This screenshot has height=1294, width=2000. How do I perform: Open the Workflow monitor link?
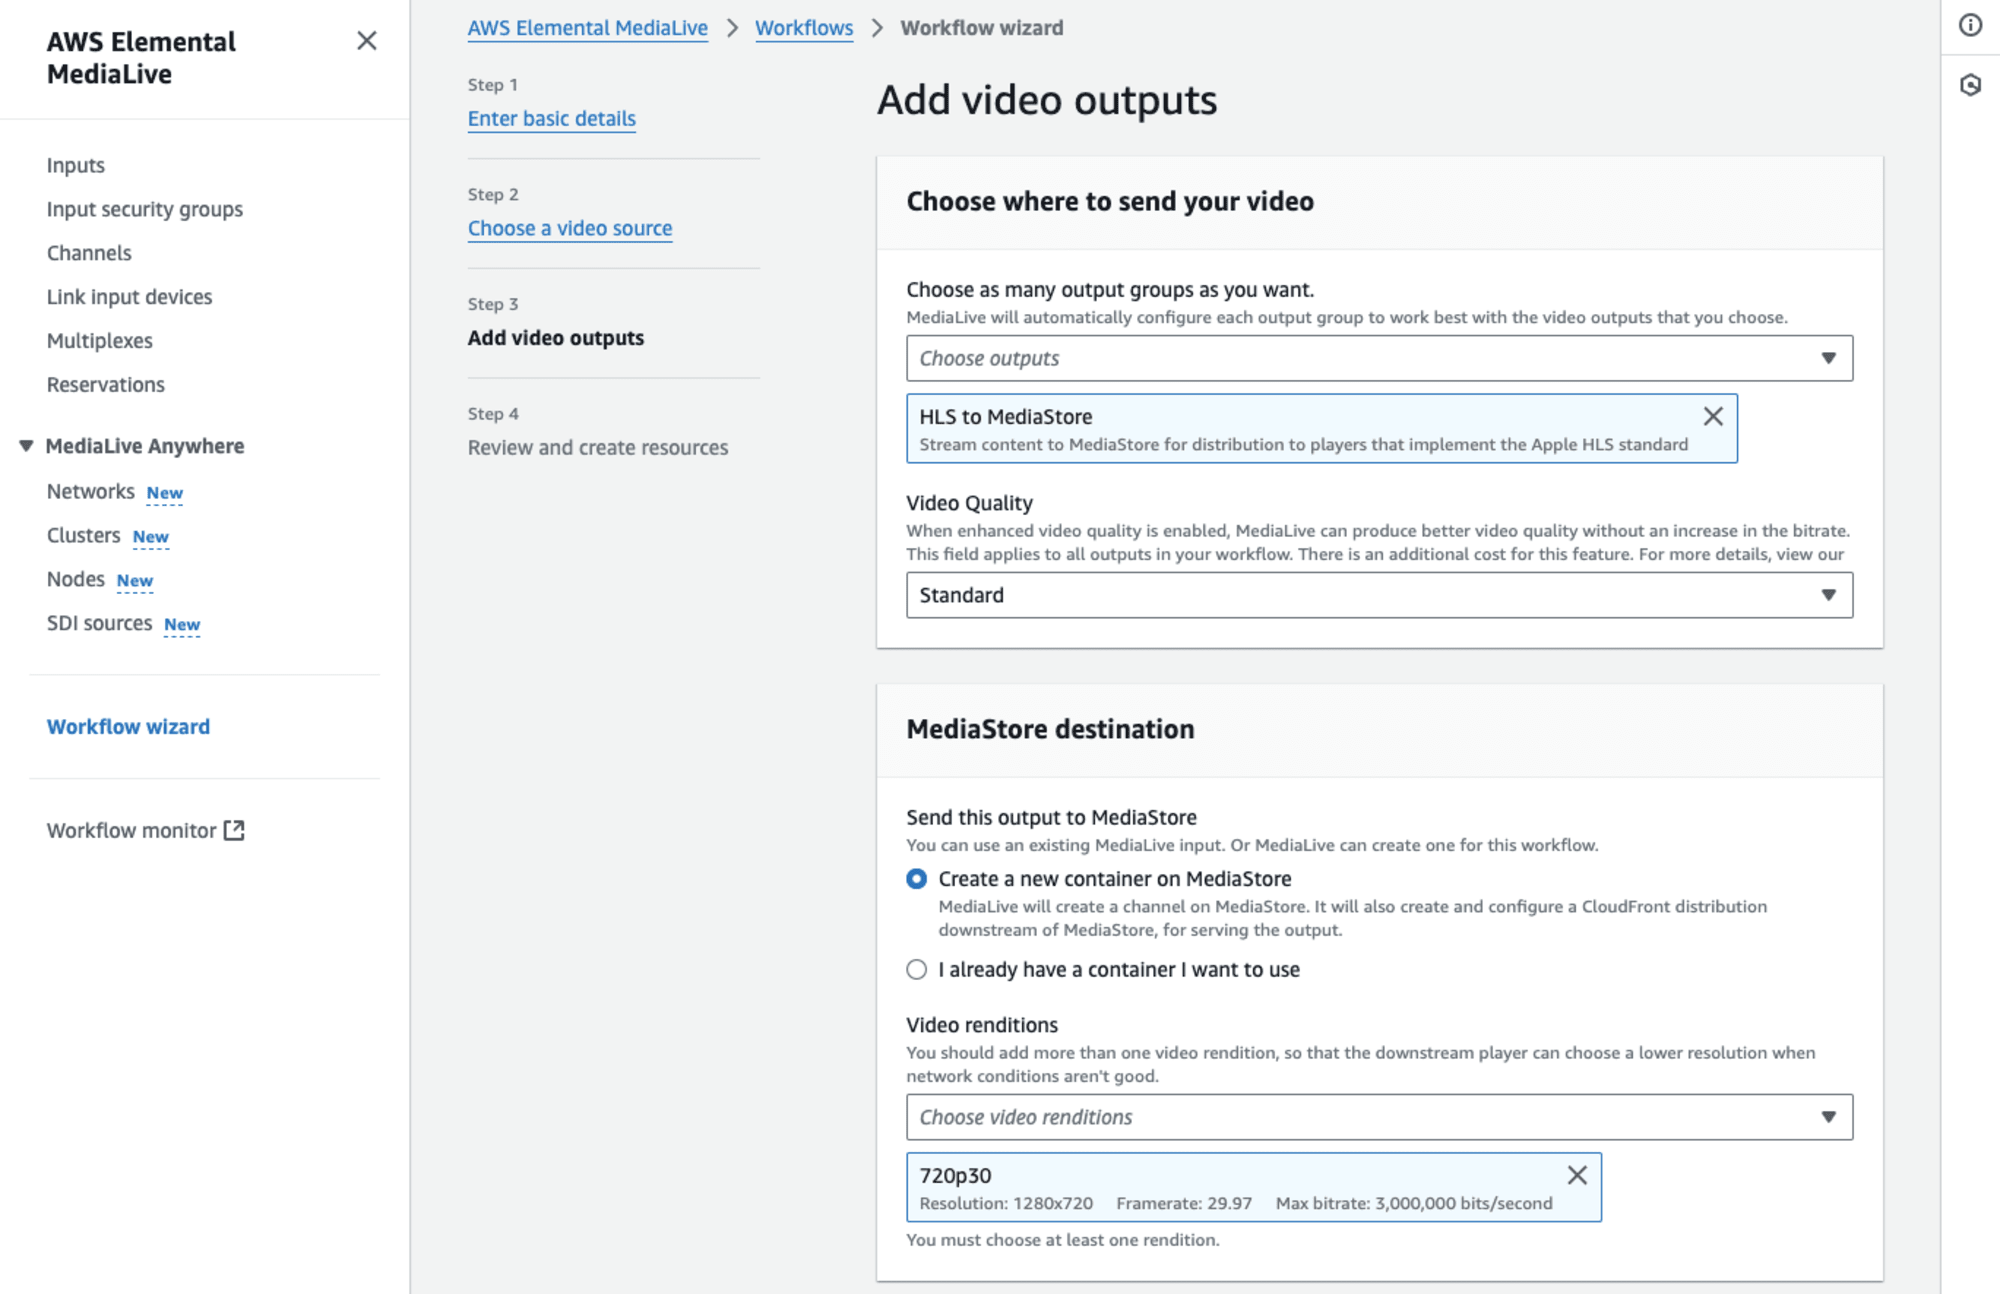pos(132,831)
